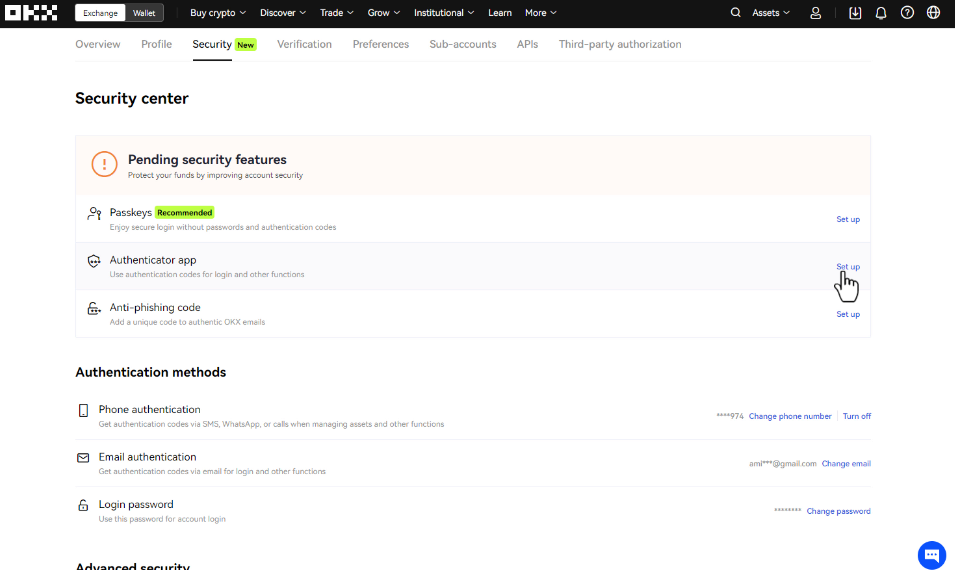This screenshot has height=570, width=955.
Task: Open the notifications bell icon
Action: point(881,13)
